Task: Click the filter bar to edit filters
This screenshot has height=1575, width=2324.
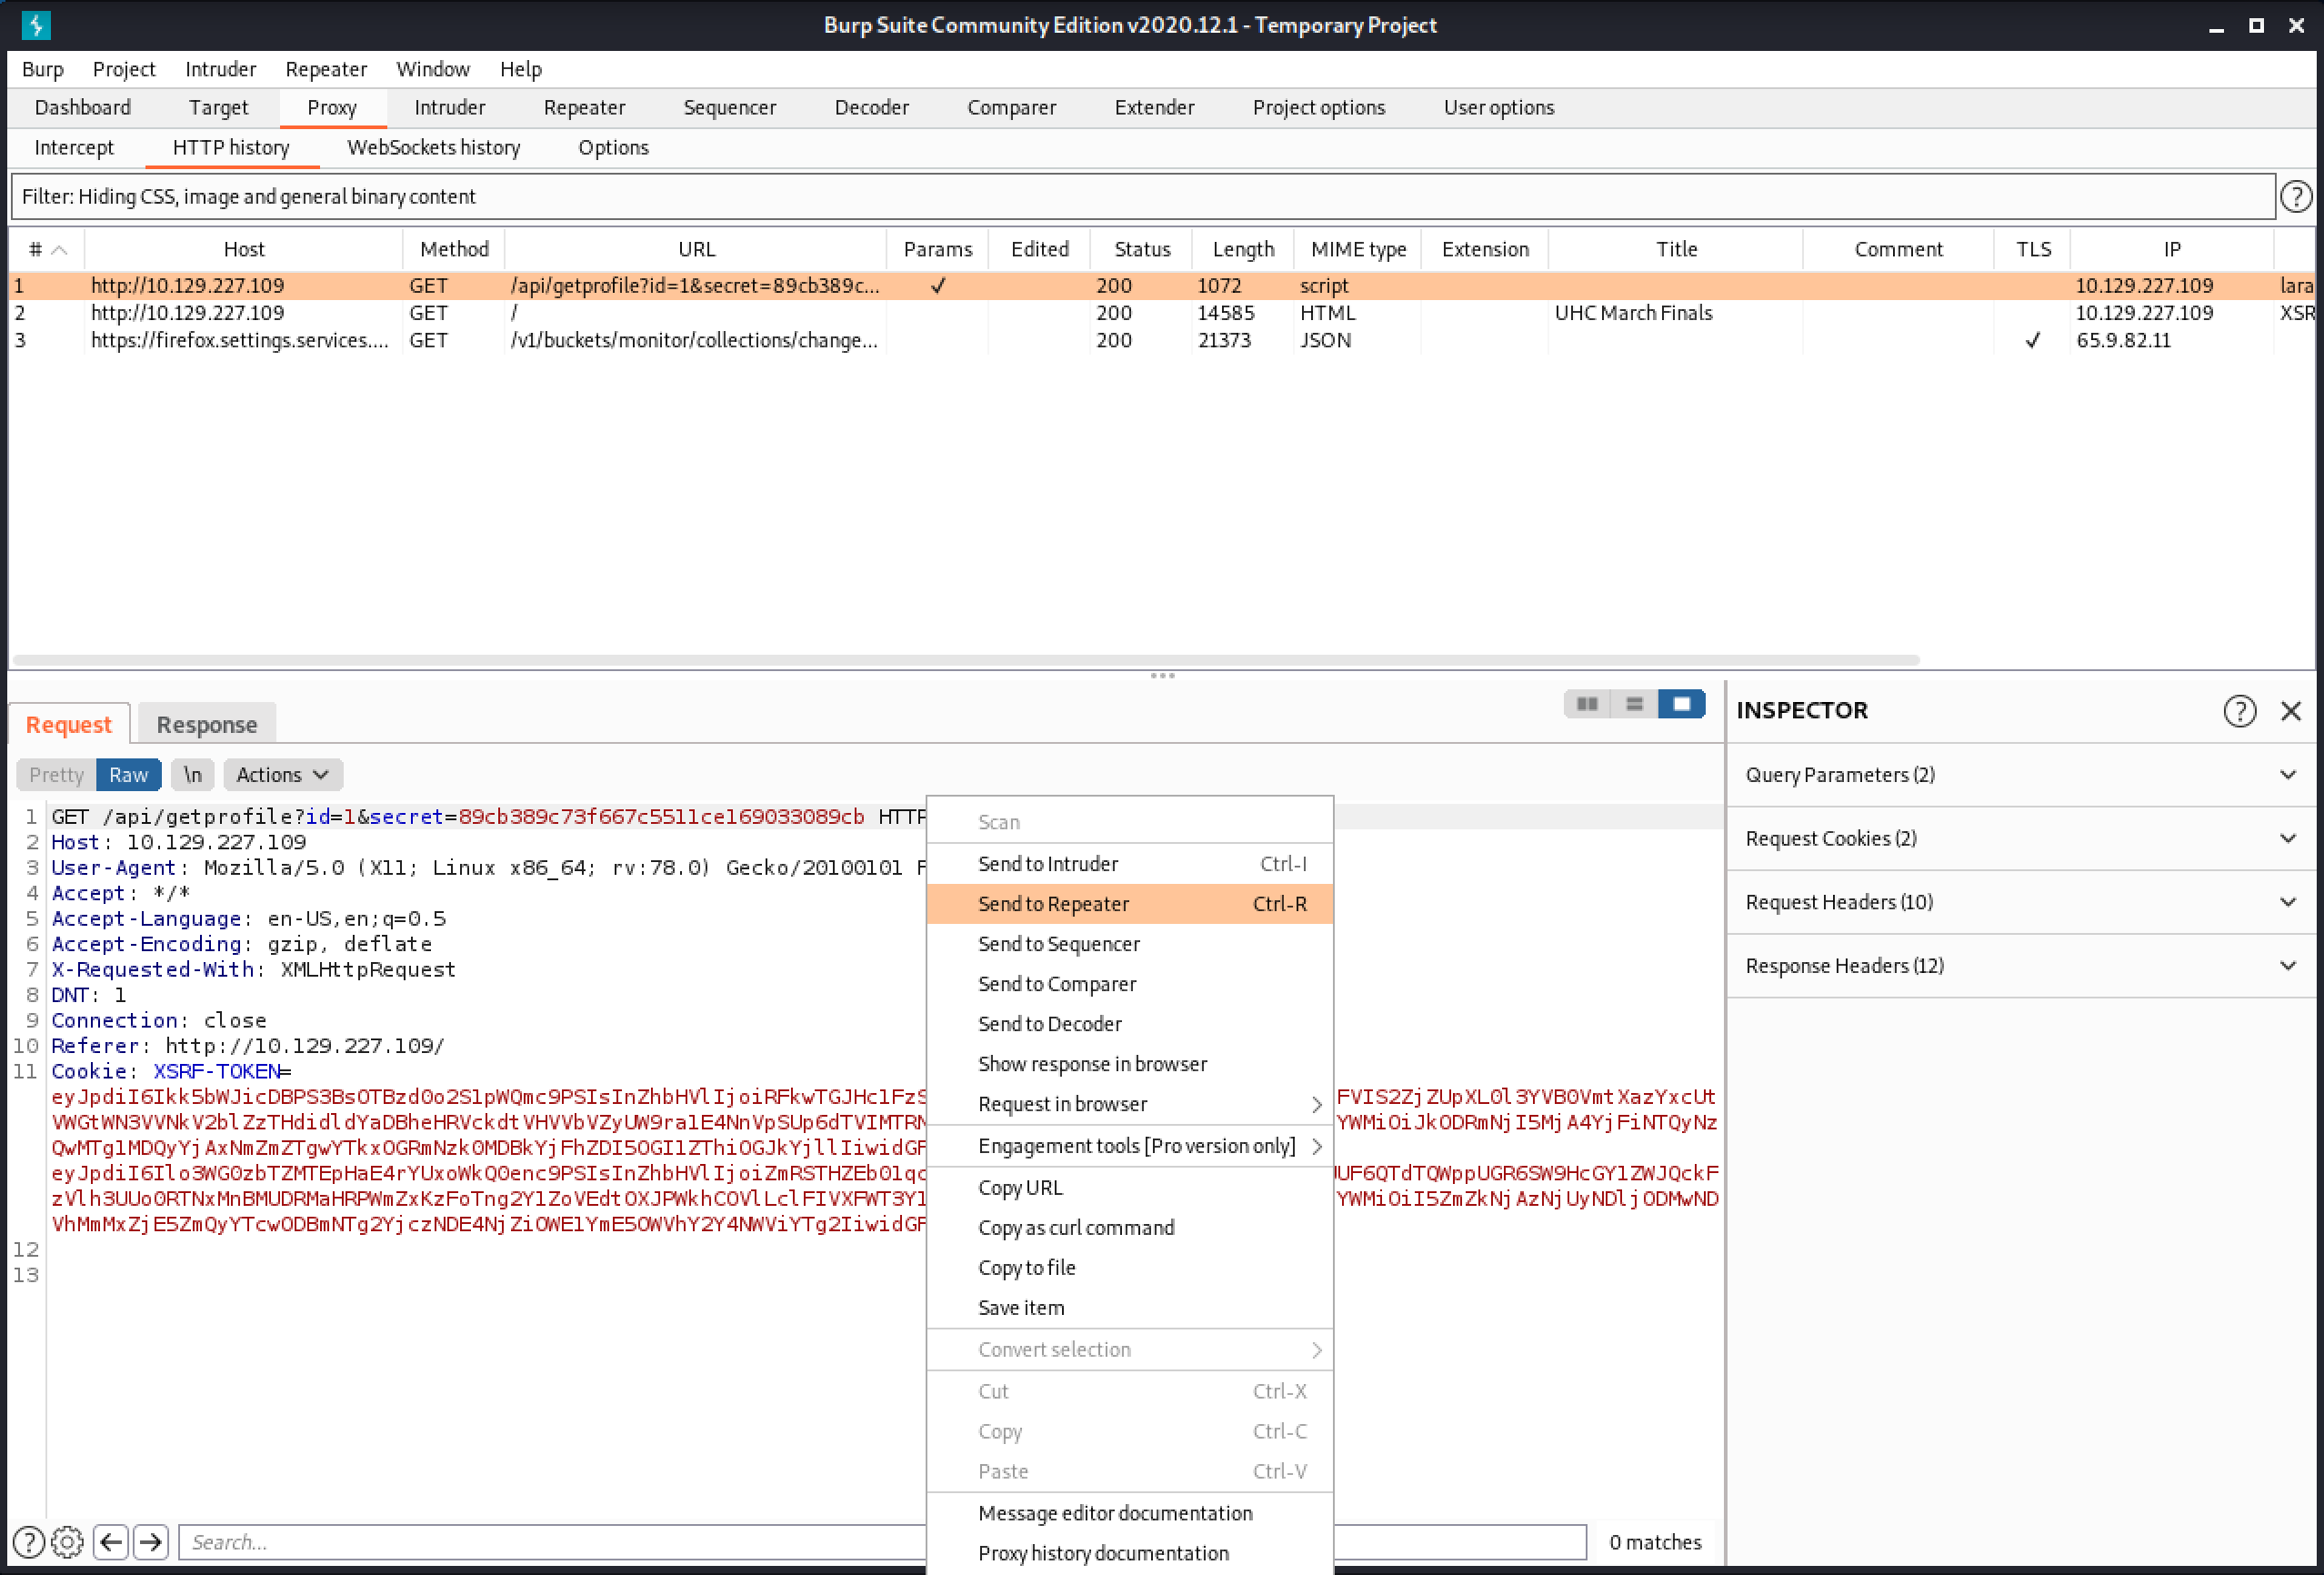Action: 1143,196
